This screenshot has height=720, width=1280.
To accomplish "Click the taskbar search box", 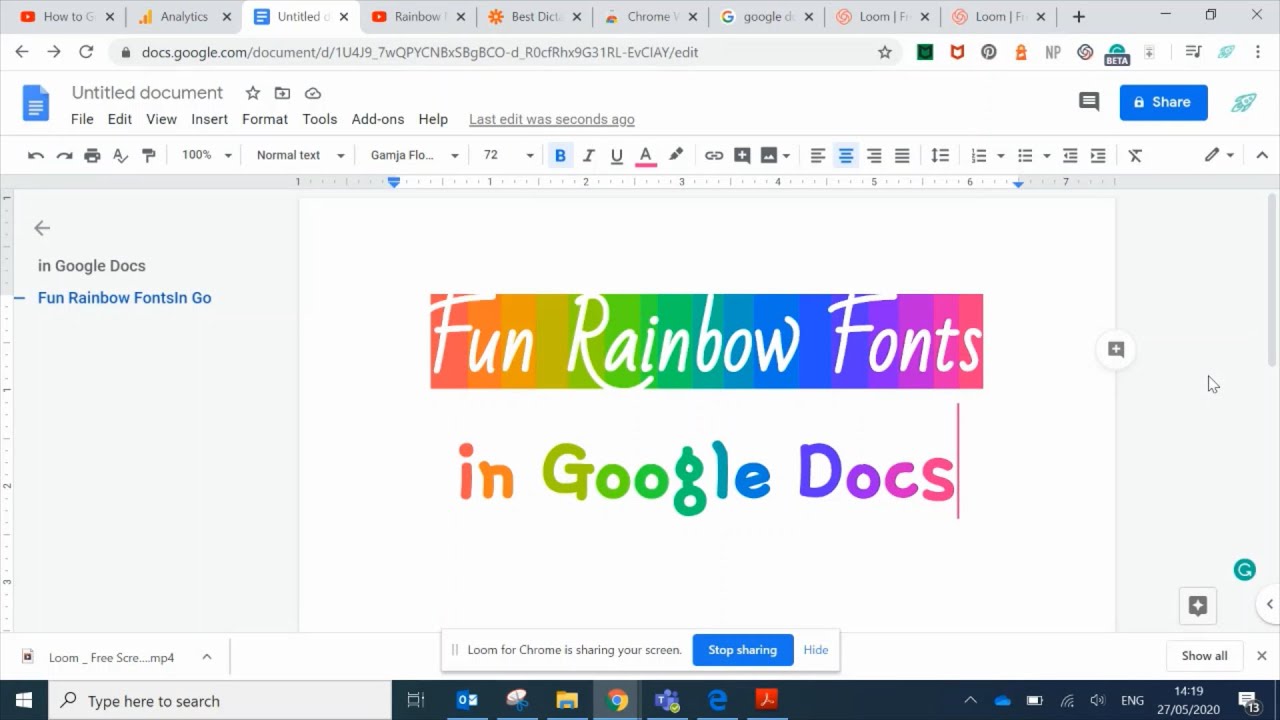I will [x=220, y=700].
